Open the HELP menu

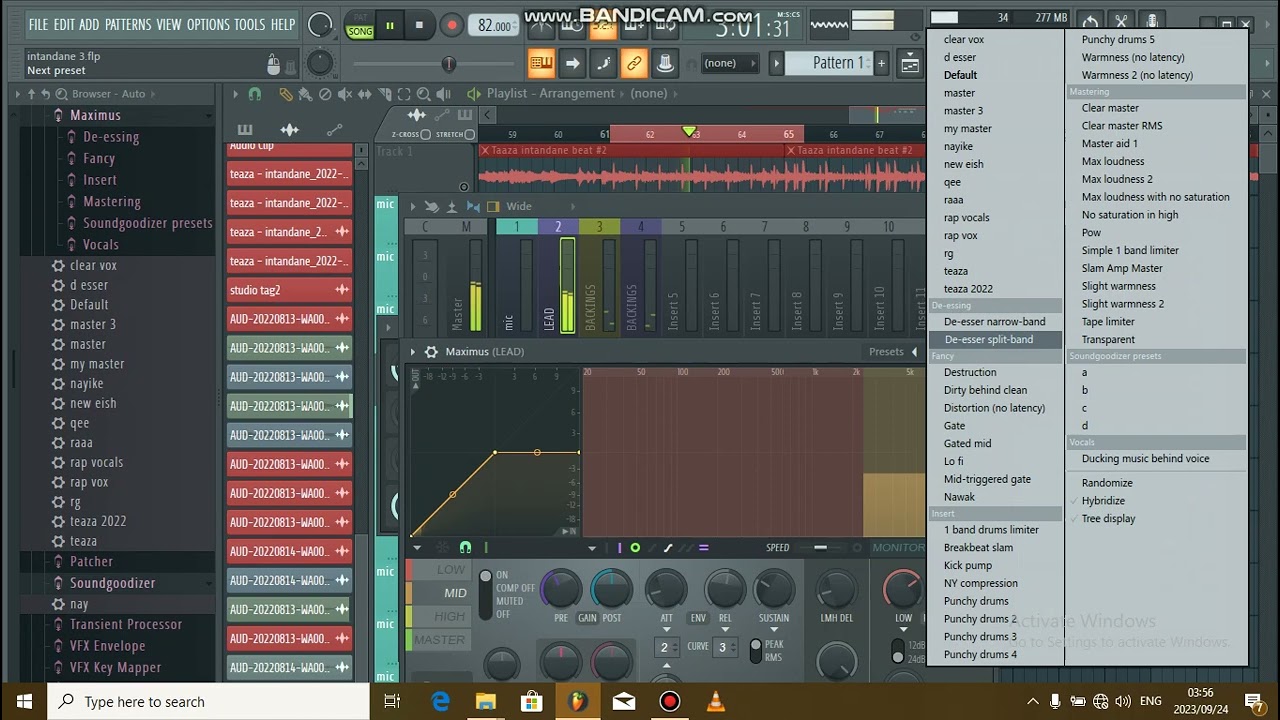pyautogui.click(x=283, y=24)
